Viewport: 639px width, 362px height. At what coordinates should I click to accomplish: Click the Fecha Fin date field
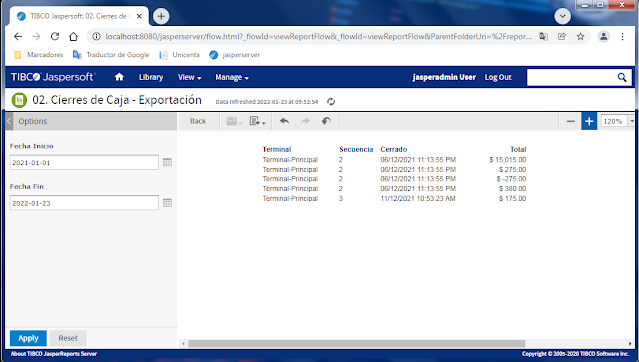(84, 203)
